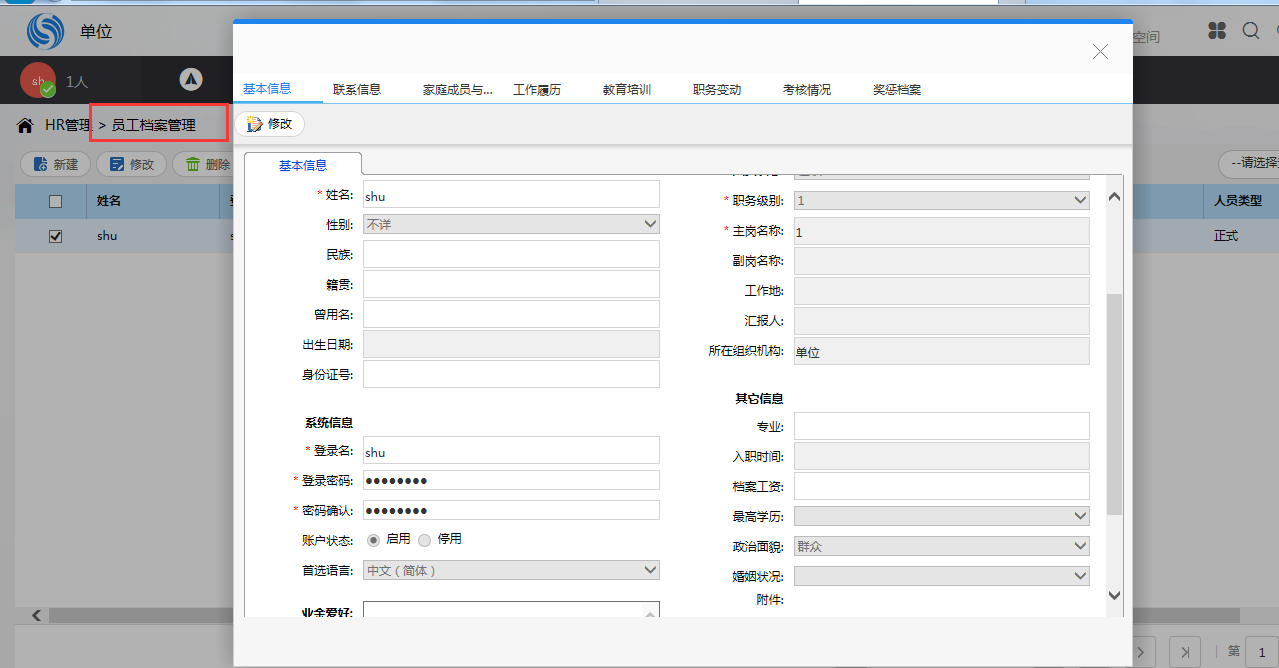Uncheck the checkbox for row shu
Screen dimensions: 1279x668
pos(56,236)
